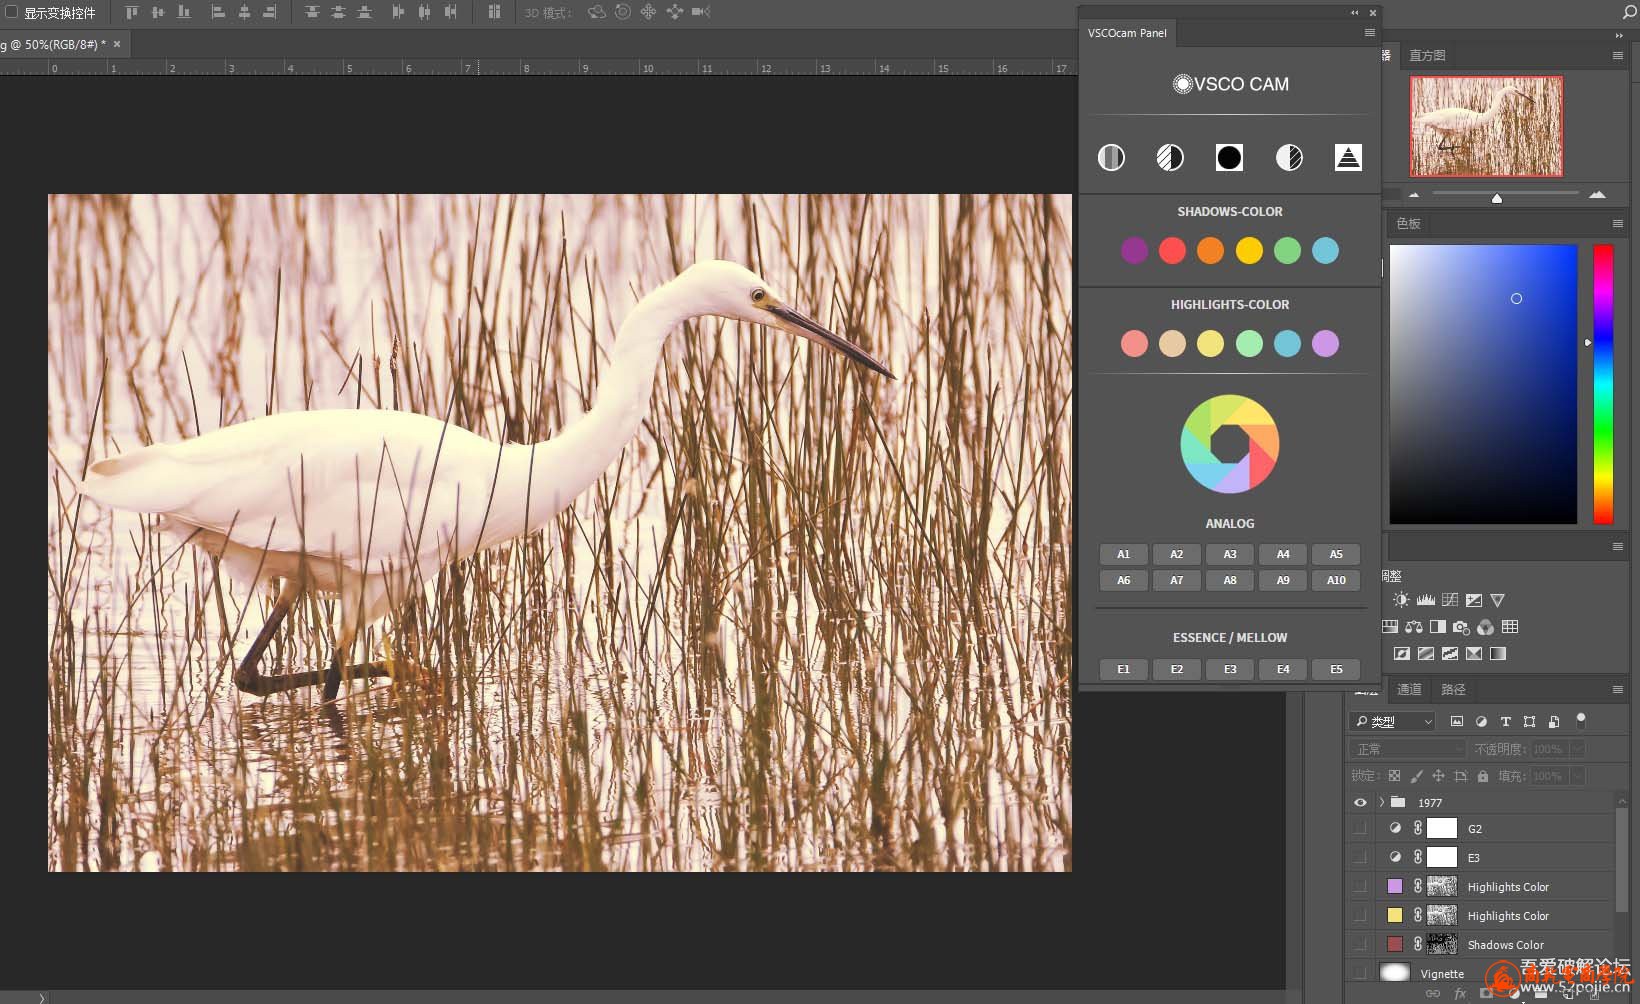Apply the E3 essence preset
Screen dimensions: 1640x1004
1230,669
